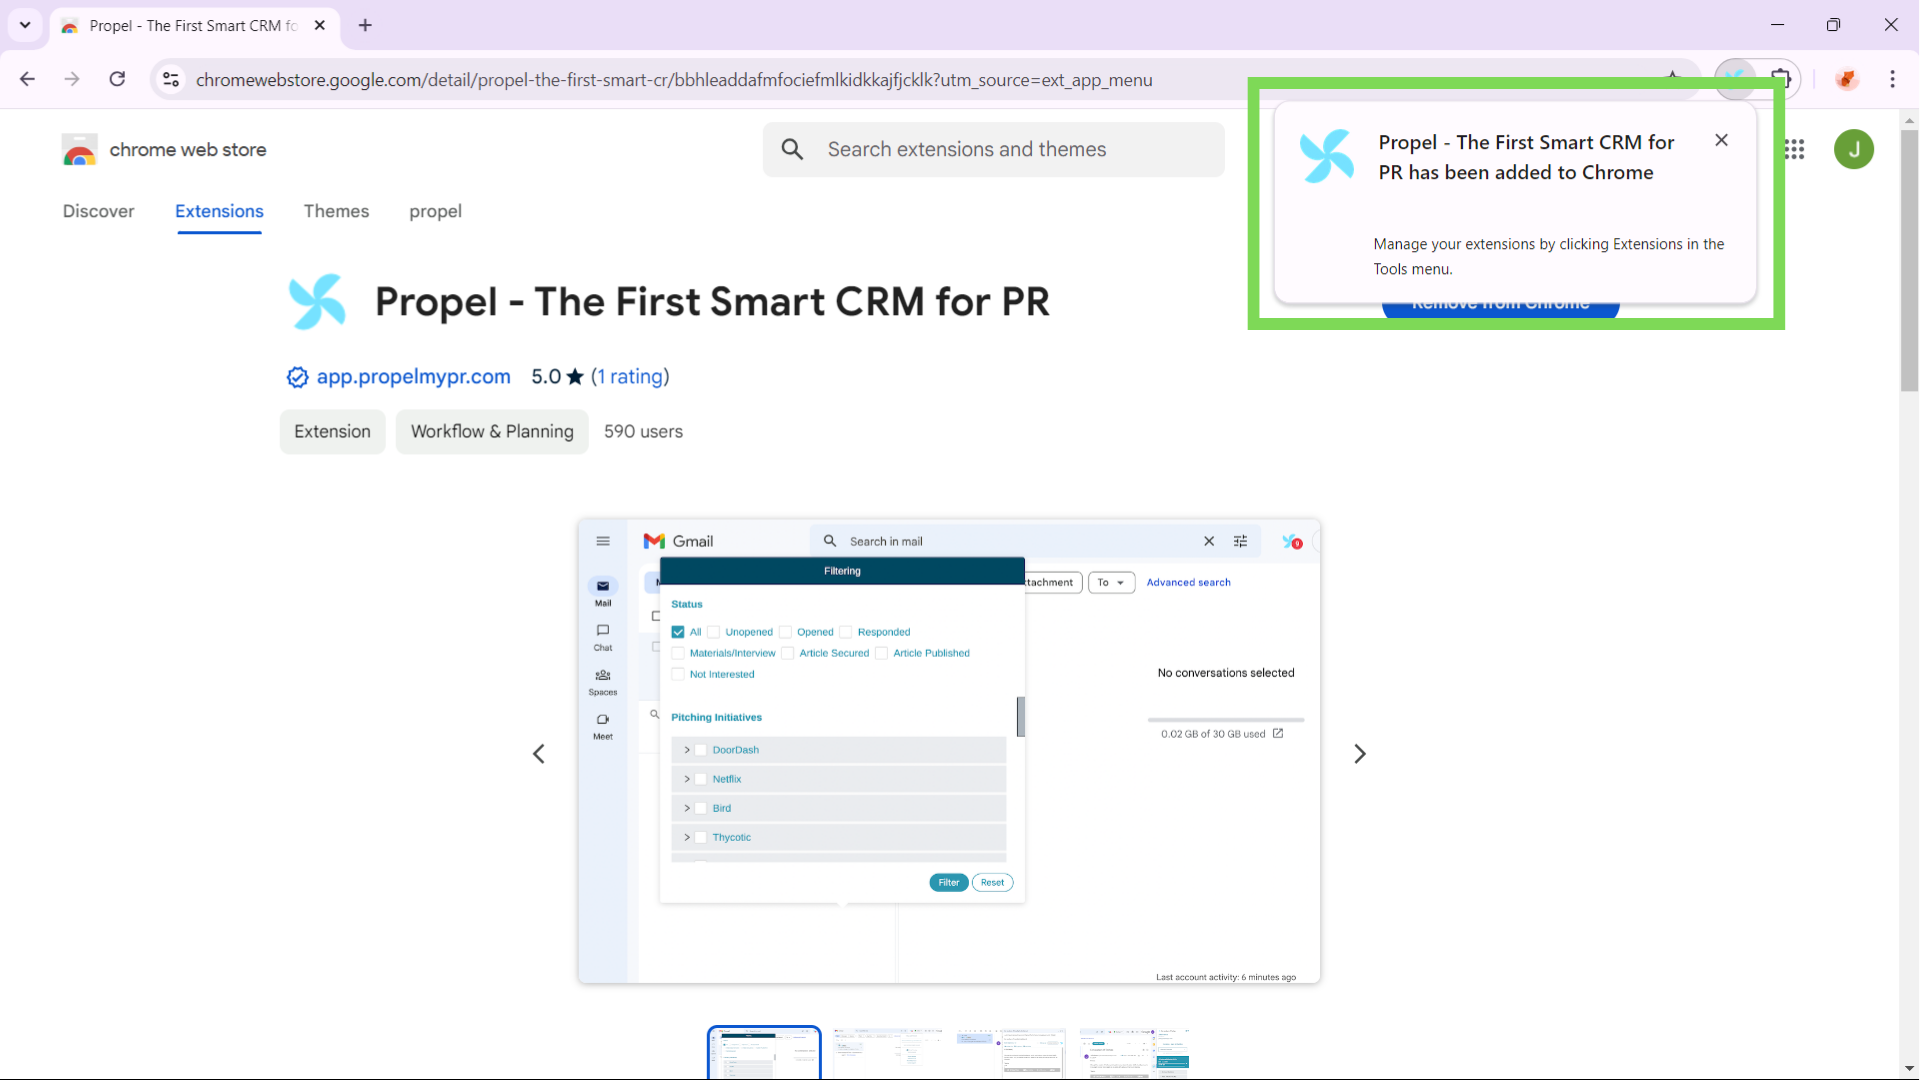Show the previous screenshot in carousel

[539, 753]
